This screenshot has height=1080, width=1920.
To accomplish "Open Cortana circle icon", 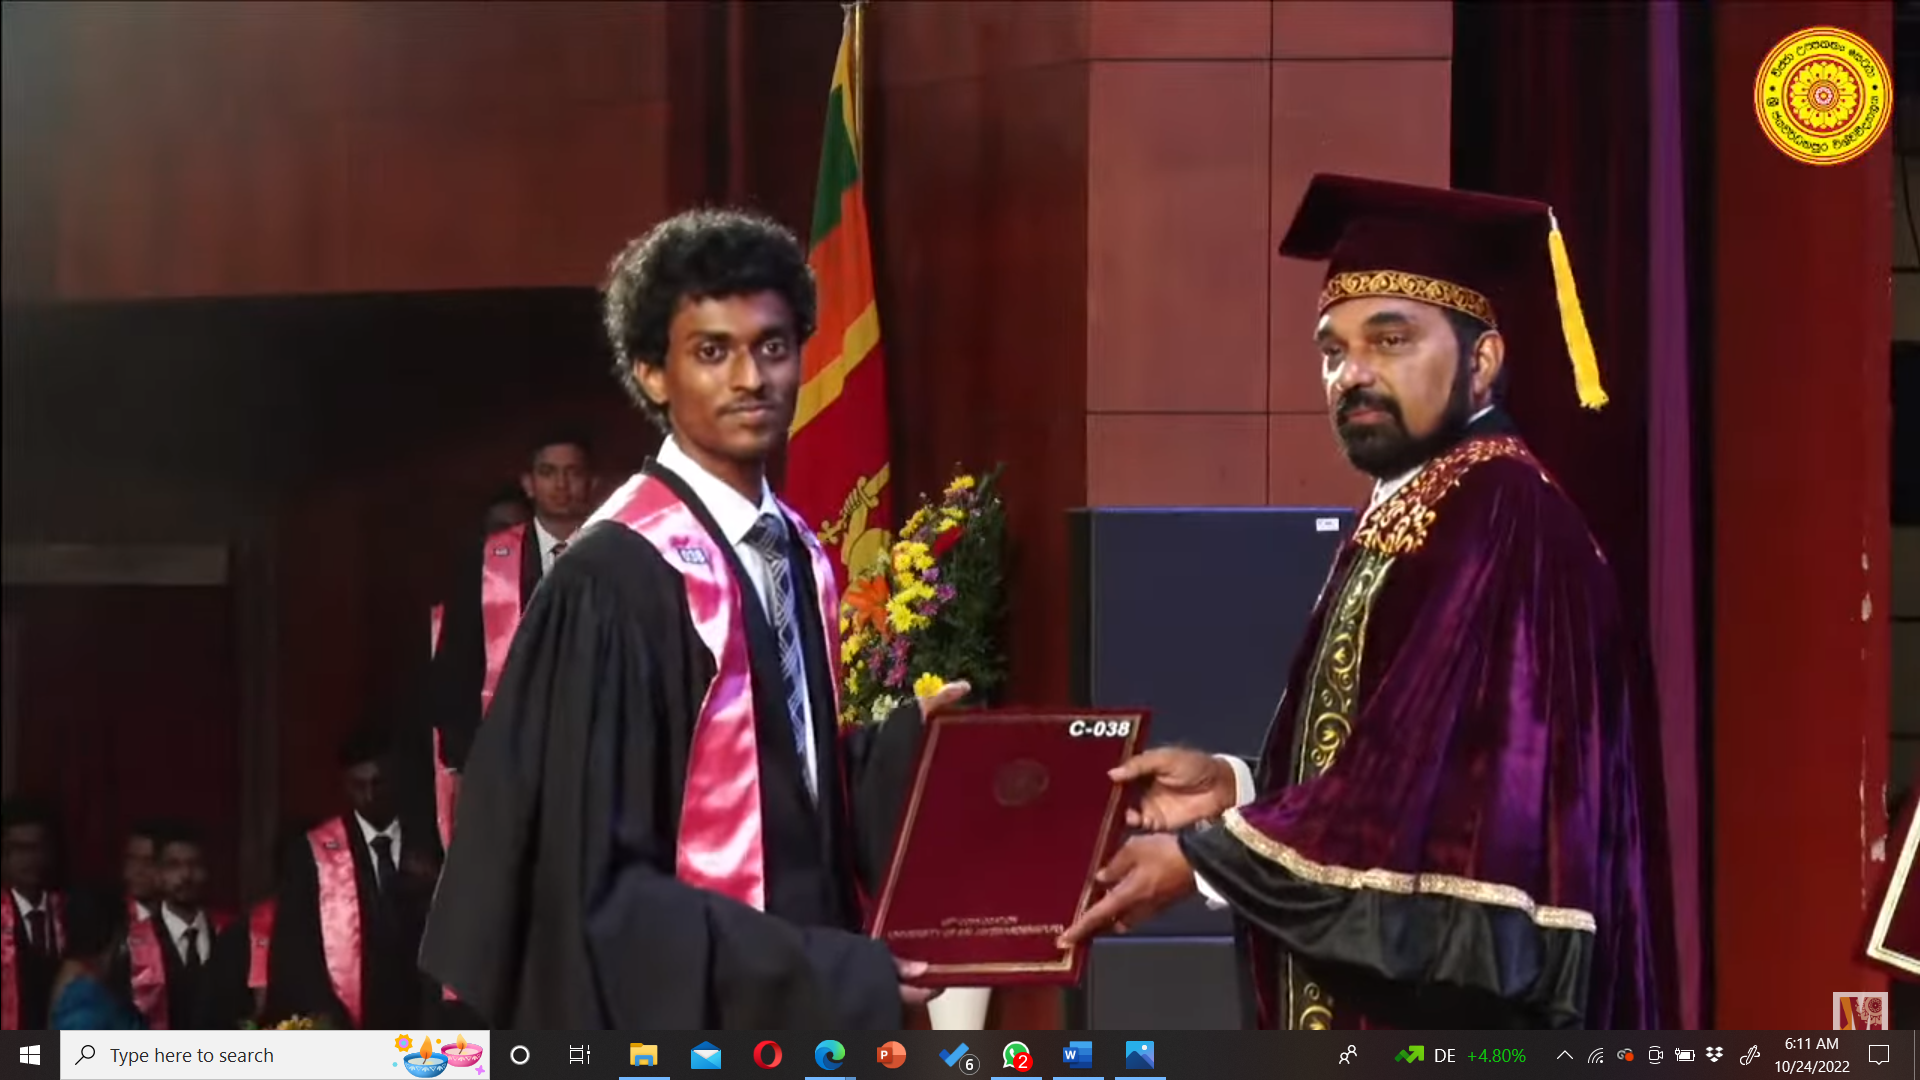I will 519,1055.
